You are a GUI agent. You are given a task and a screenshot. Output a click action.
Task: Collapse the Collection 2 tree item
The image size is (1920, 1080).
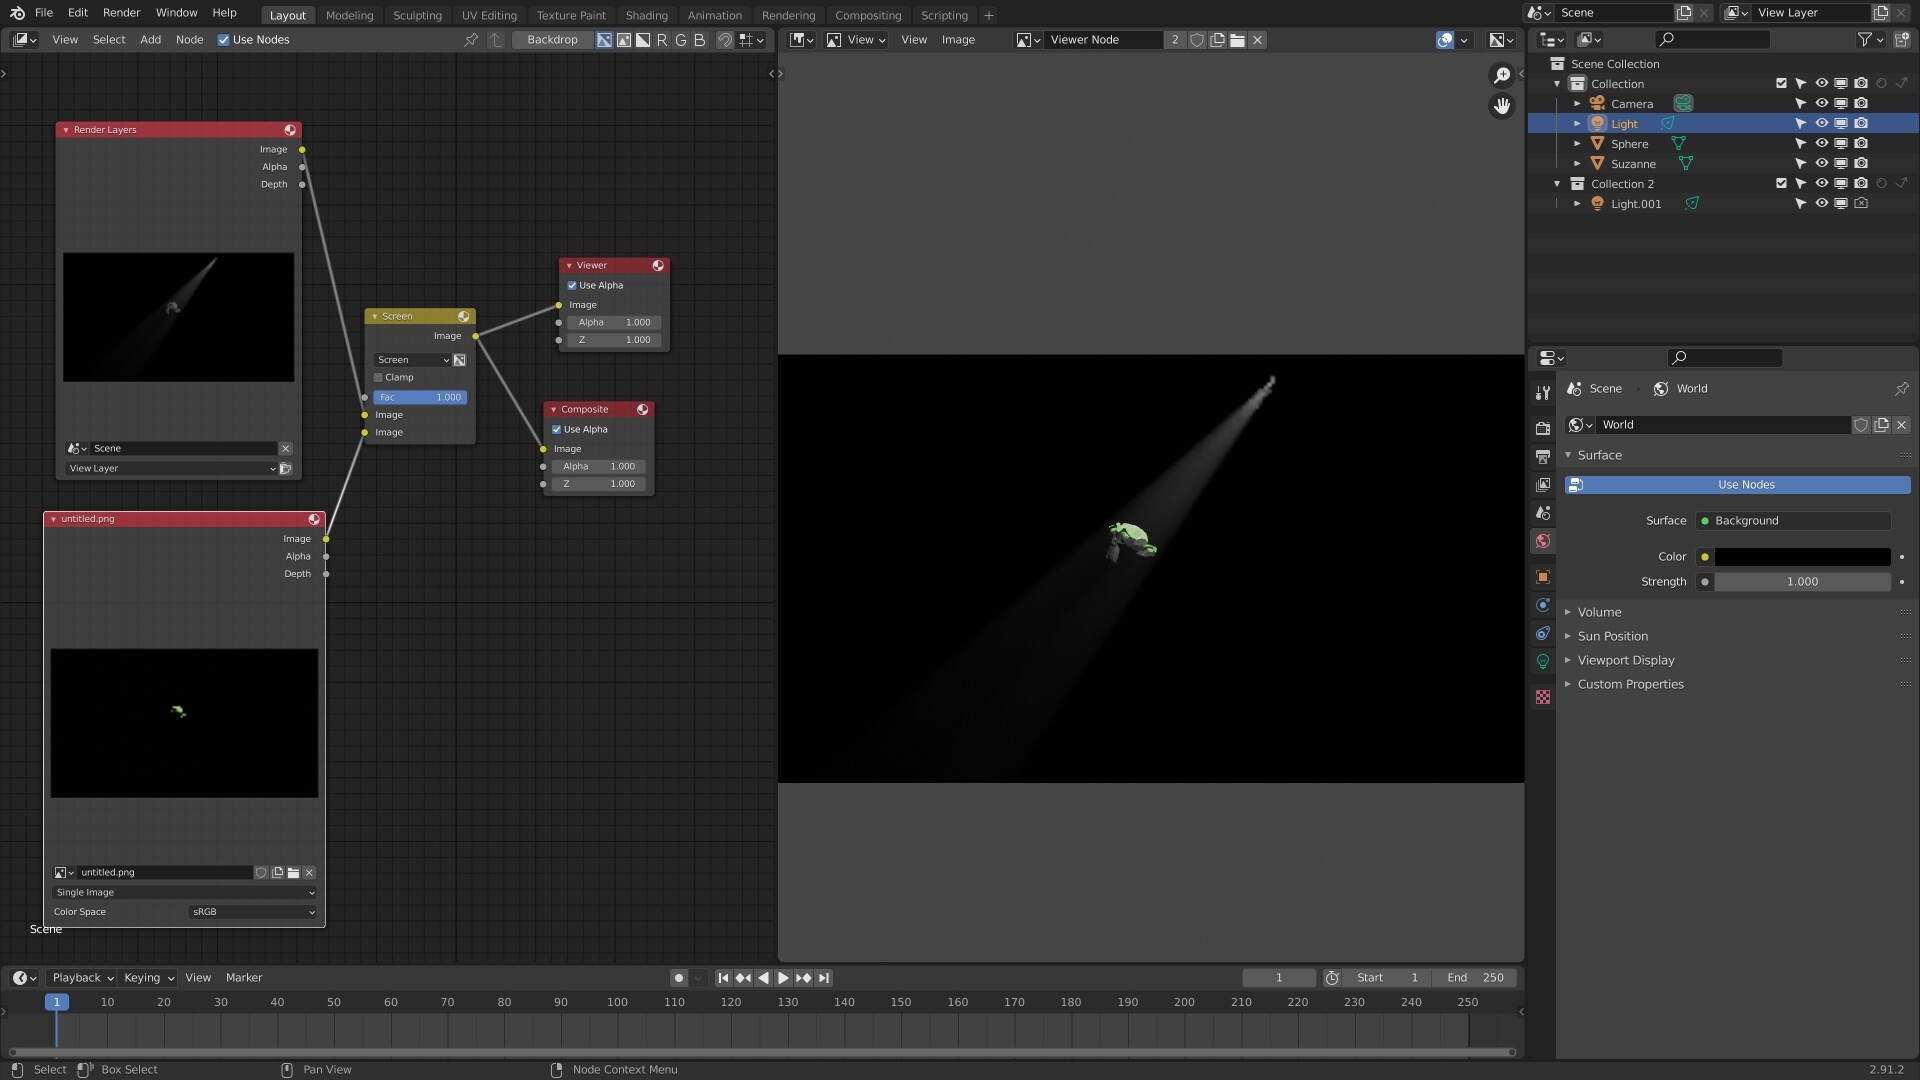click(1556, 183)
